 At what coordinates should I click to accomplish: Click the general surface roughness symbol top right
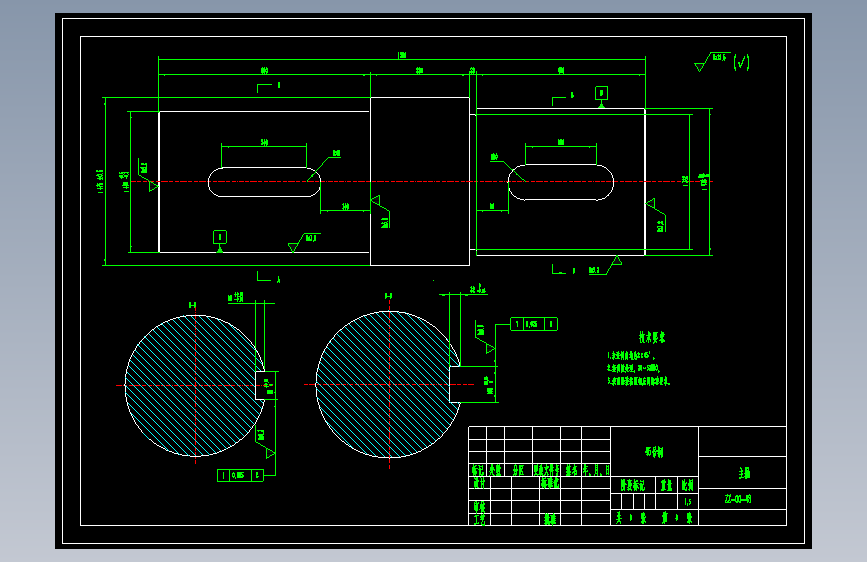[x=712, y=61]
